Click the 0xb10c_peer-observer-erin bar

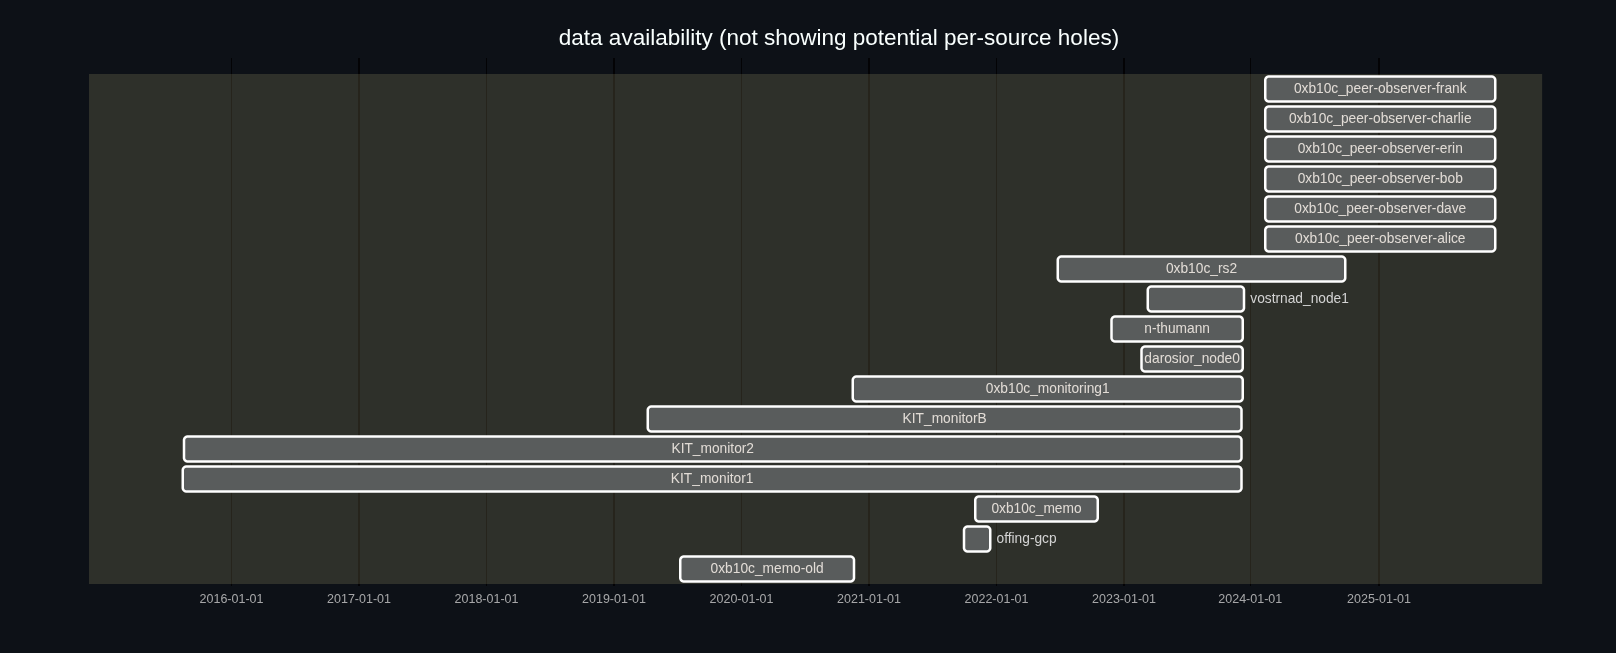coord(1379,149)
